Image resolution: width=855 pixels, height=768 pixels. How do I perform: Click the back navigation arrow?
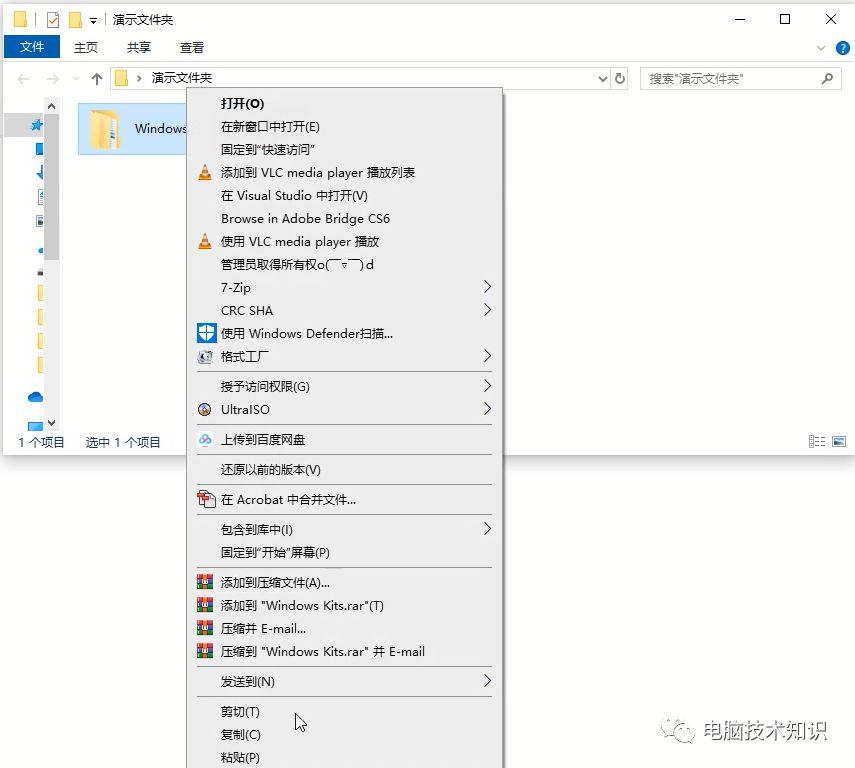click(x=23, y=79)
